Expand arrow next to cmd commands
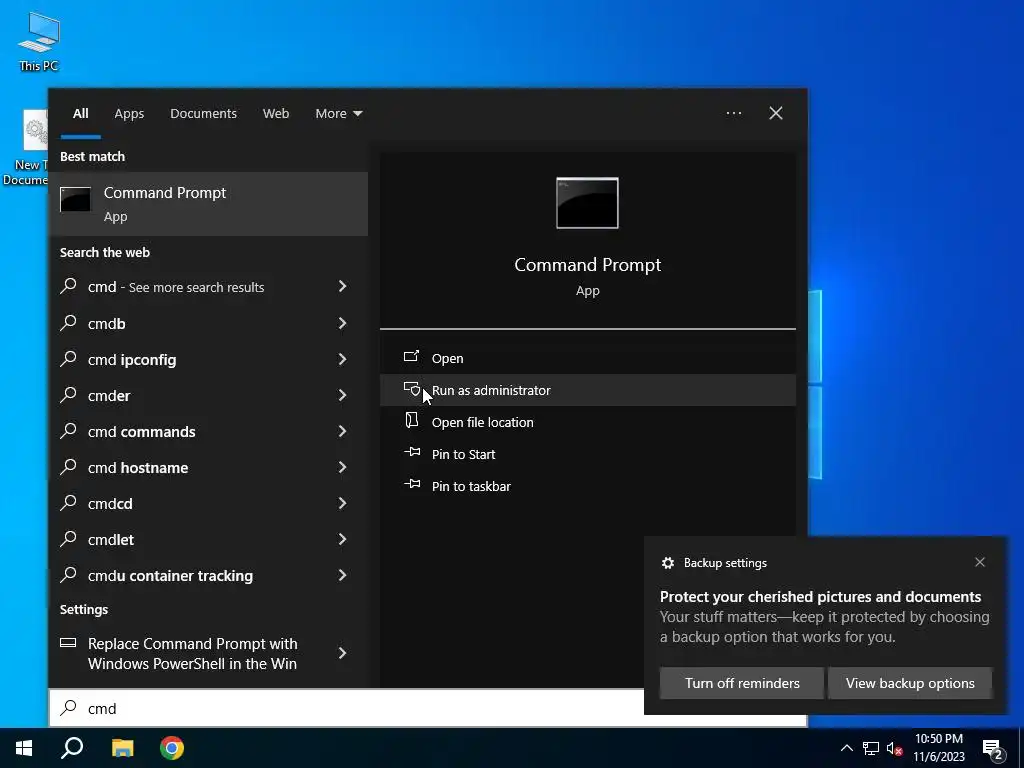1024x768 pixels. click(342, 430)
